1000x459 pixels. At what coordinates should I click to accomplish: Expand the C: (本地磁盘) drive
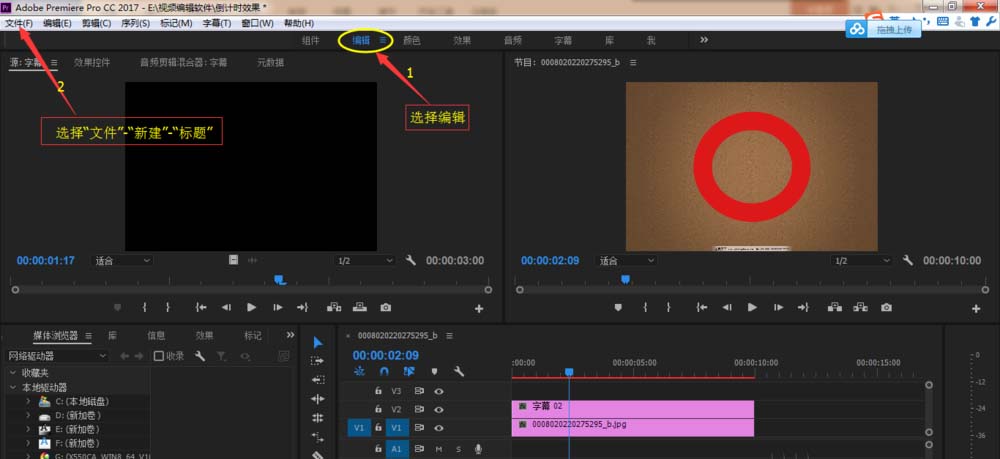tap(28, 402)
